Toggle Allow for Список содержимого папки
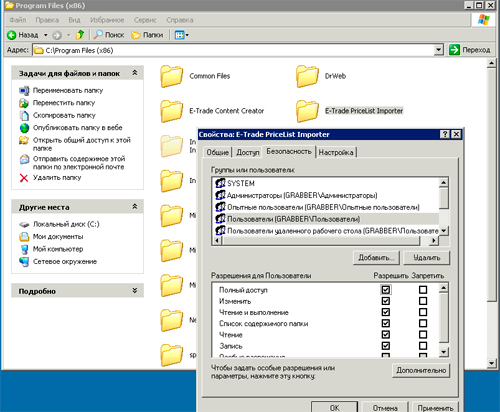Screen dimensions: 500x412 tap(386, 323)
